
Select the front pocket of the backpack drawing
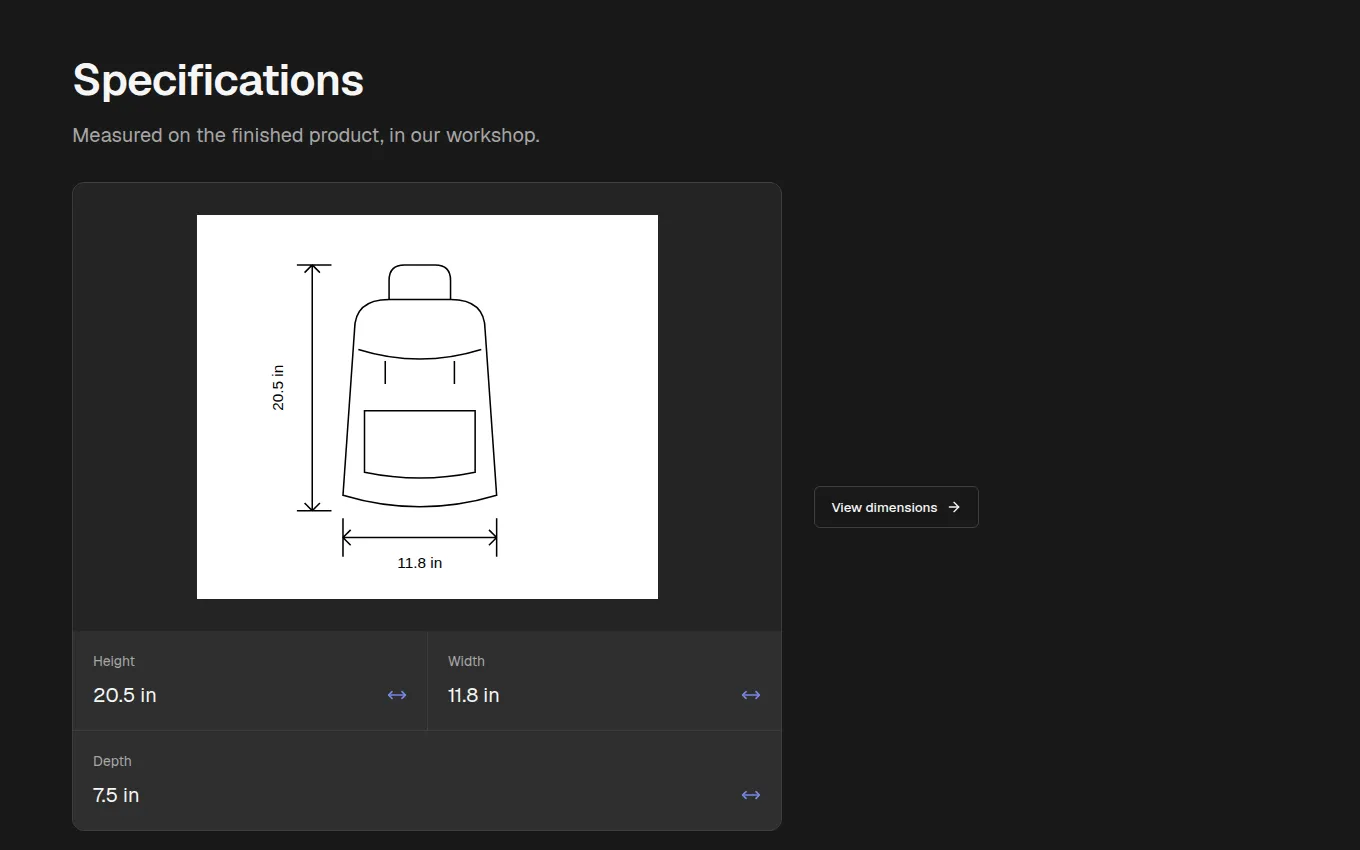420,443
